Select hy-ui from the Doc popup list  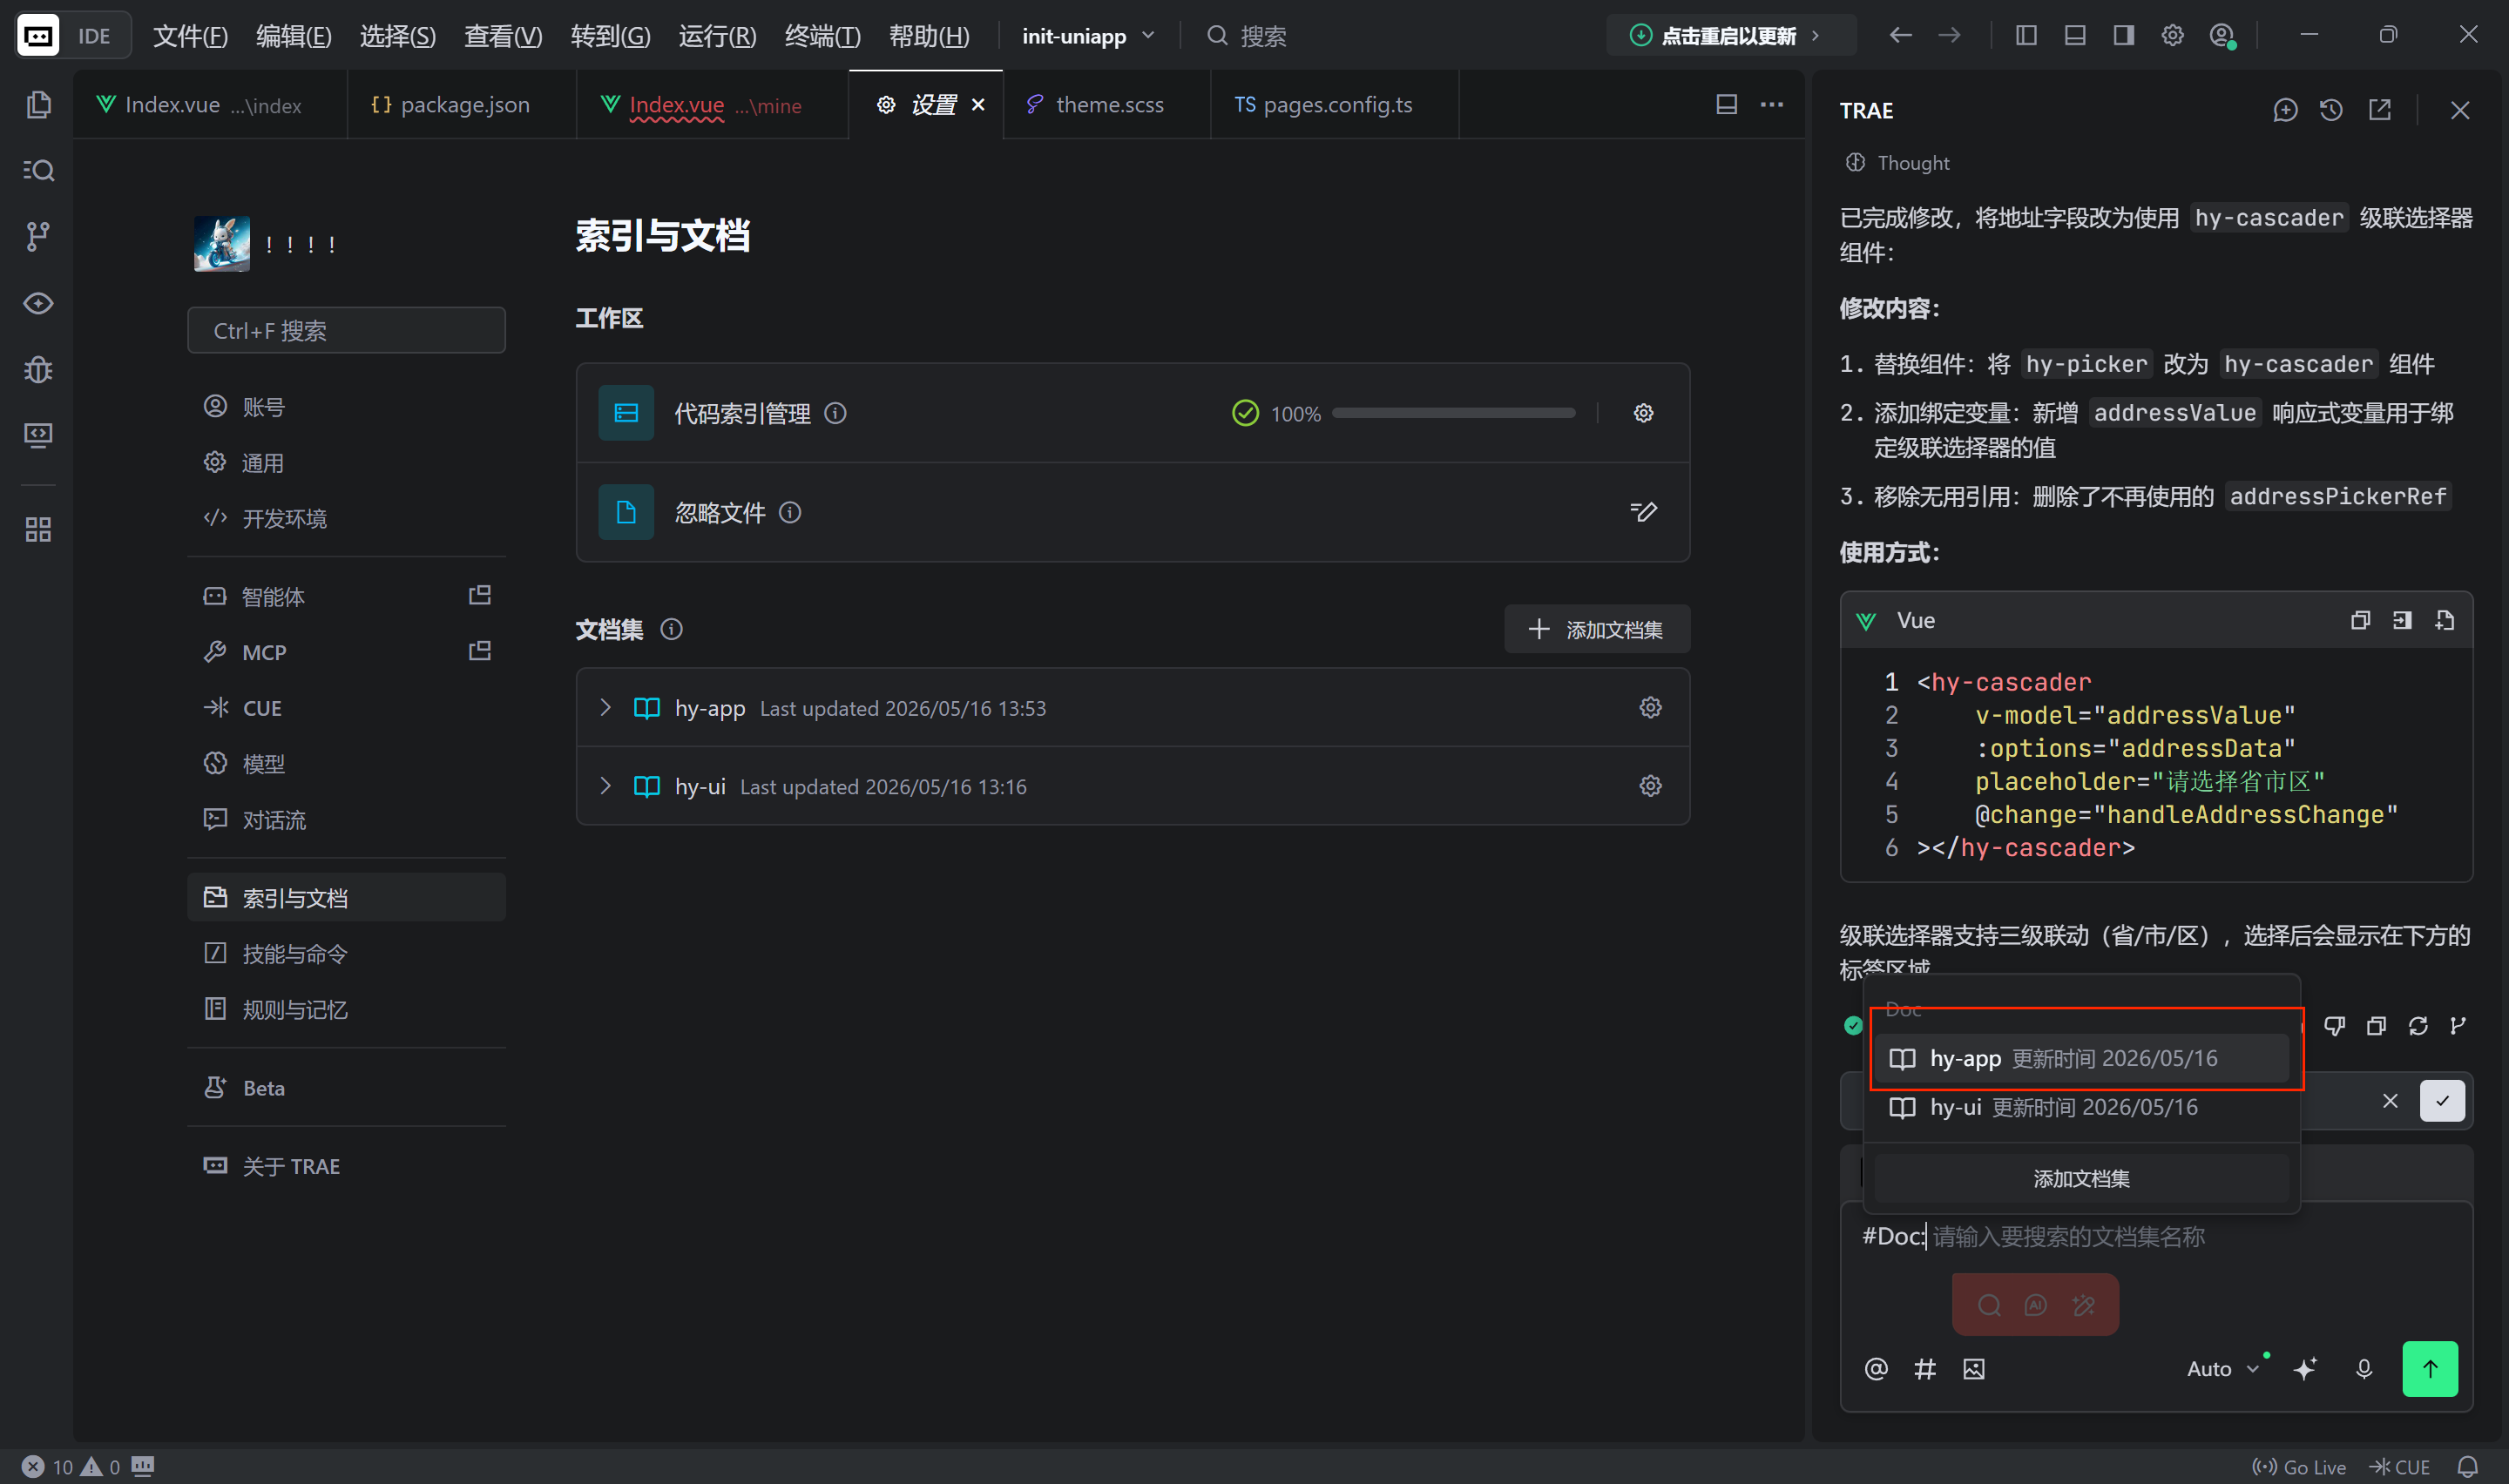[2080, 1107]
